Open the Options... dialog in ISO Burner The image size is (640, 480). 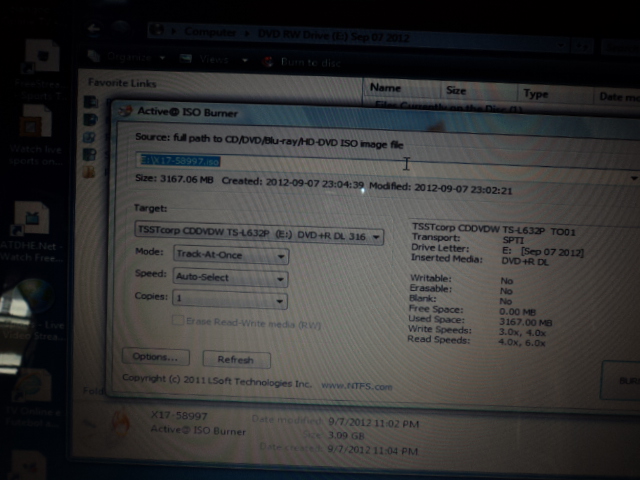pyautogui.click(x=156, y=357)
